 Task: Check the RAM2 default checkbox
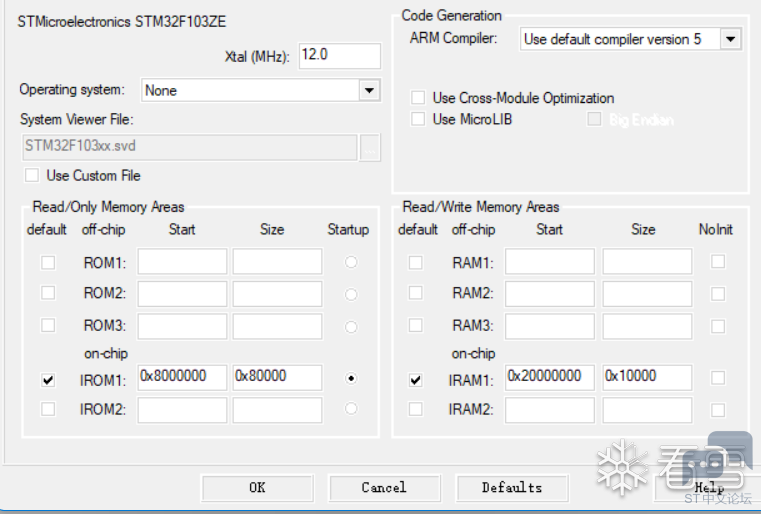(415, 293)
